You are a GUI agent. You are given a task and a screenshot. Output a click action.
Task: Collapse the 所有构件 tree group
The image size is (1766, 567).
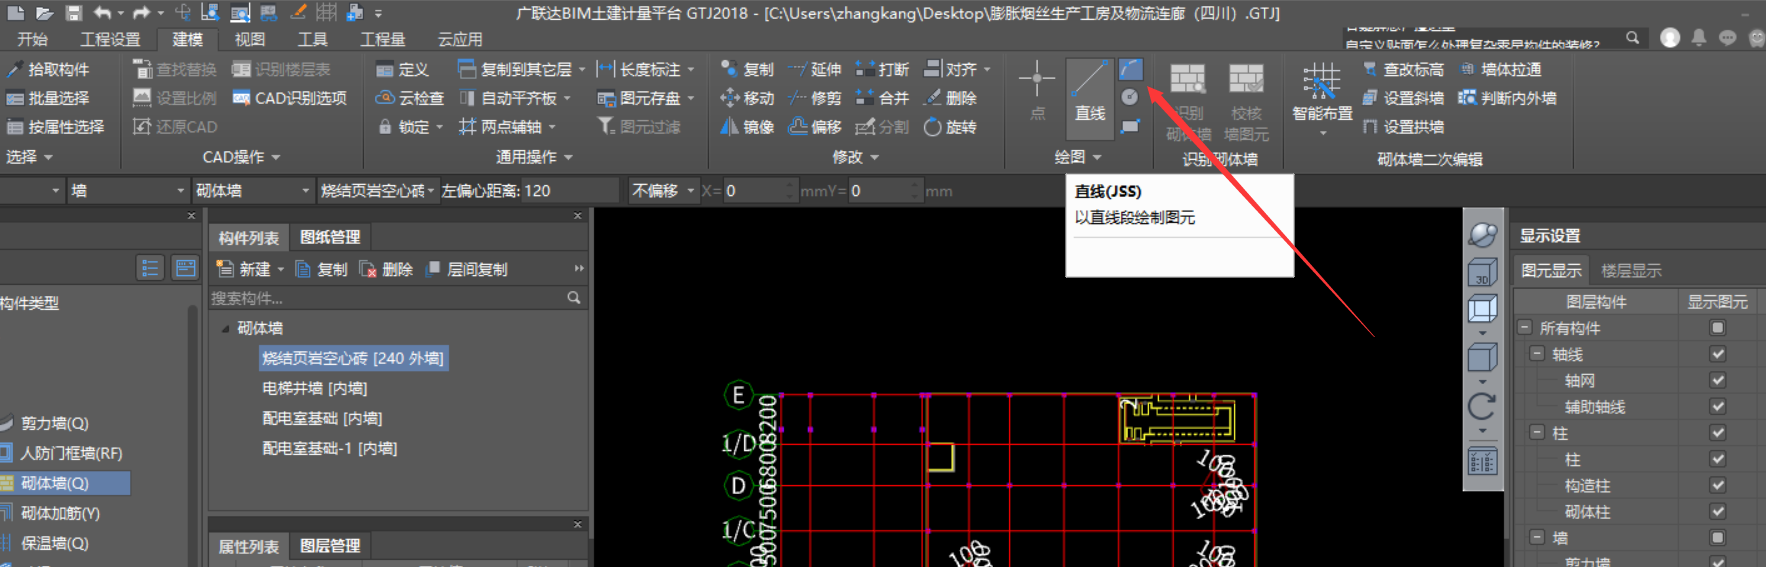pos(1524,328)
